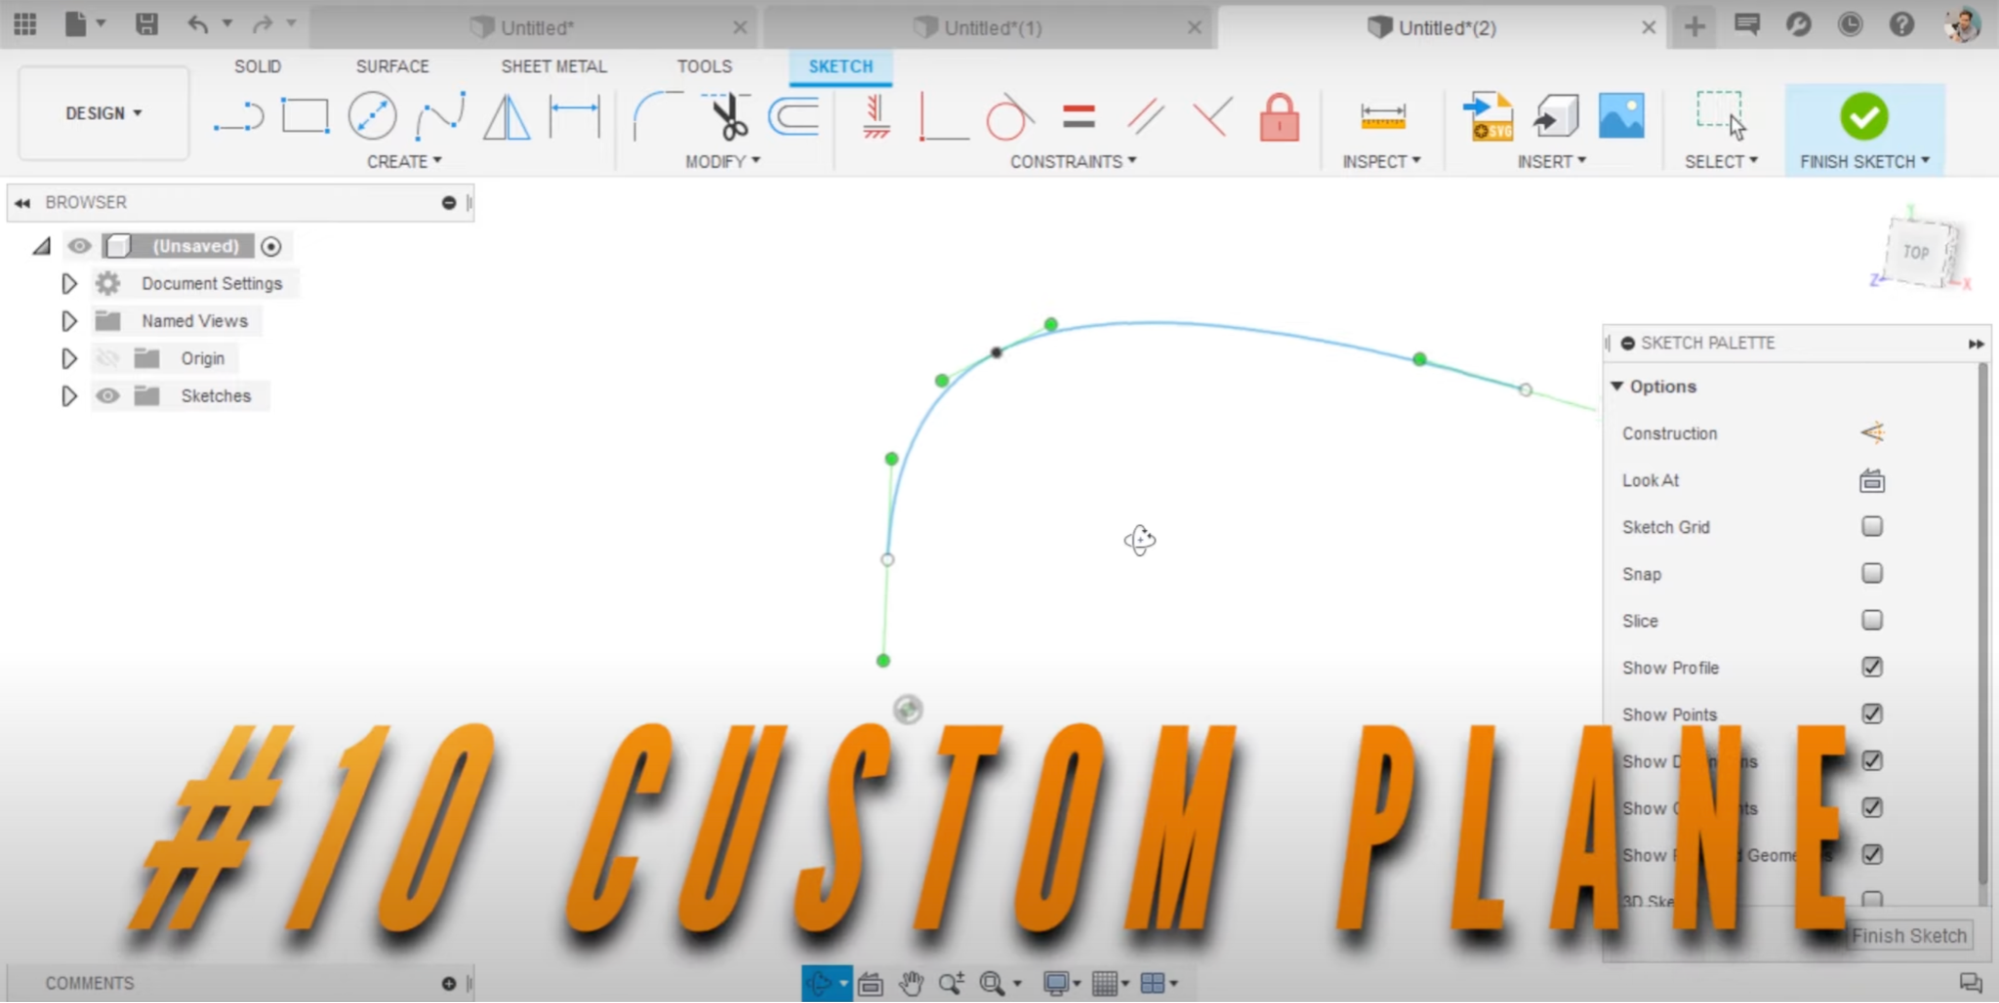Open the INSPECT dropdown menu
This screenshot has height=1003, width=1999.
click(1381, 161)
